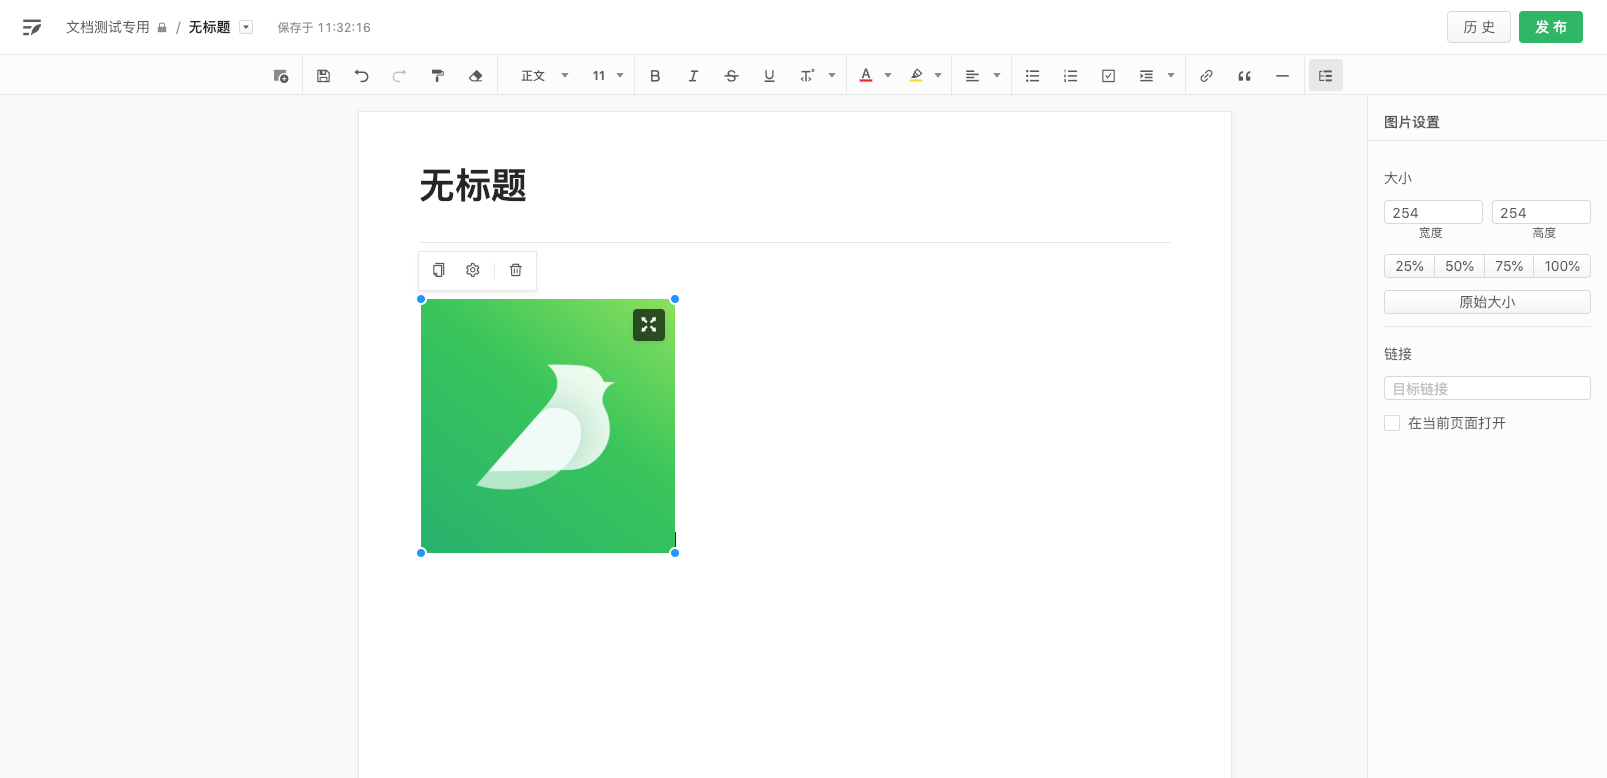Open the font size 11 dropdown

[607, 76]
